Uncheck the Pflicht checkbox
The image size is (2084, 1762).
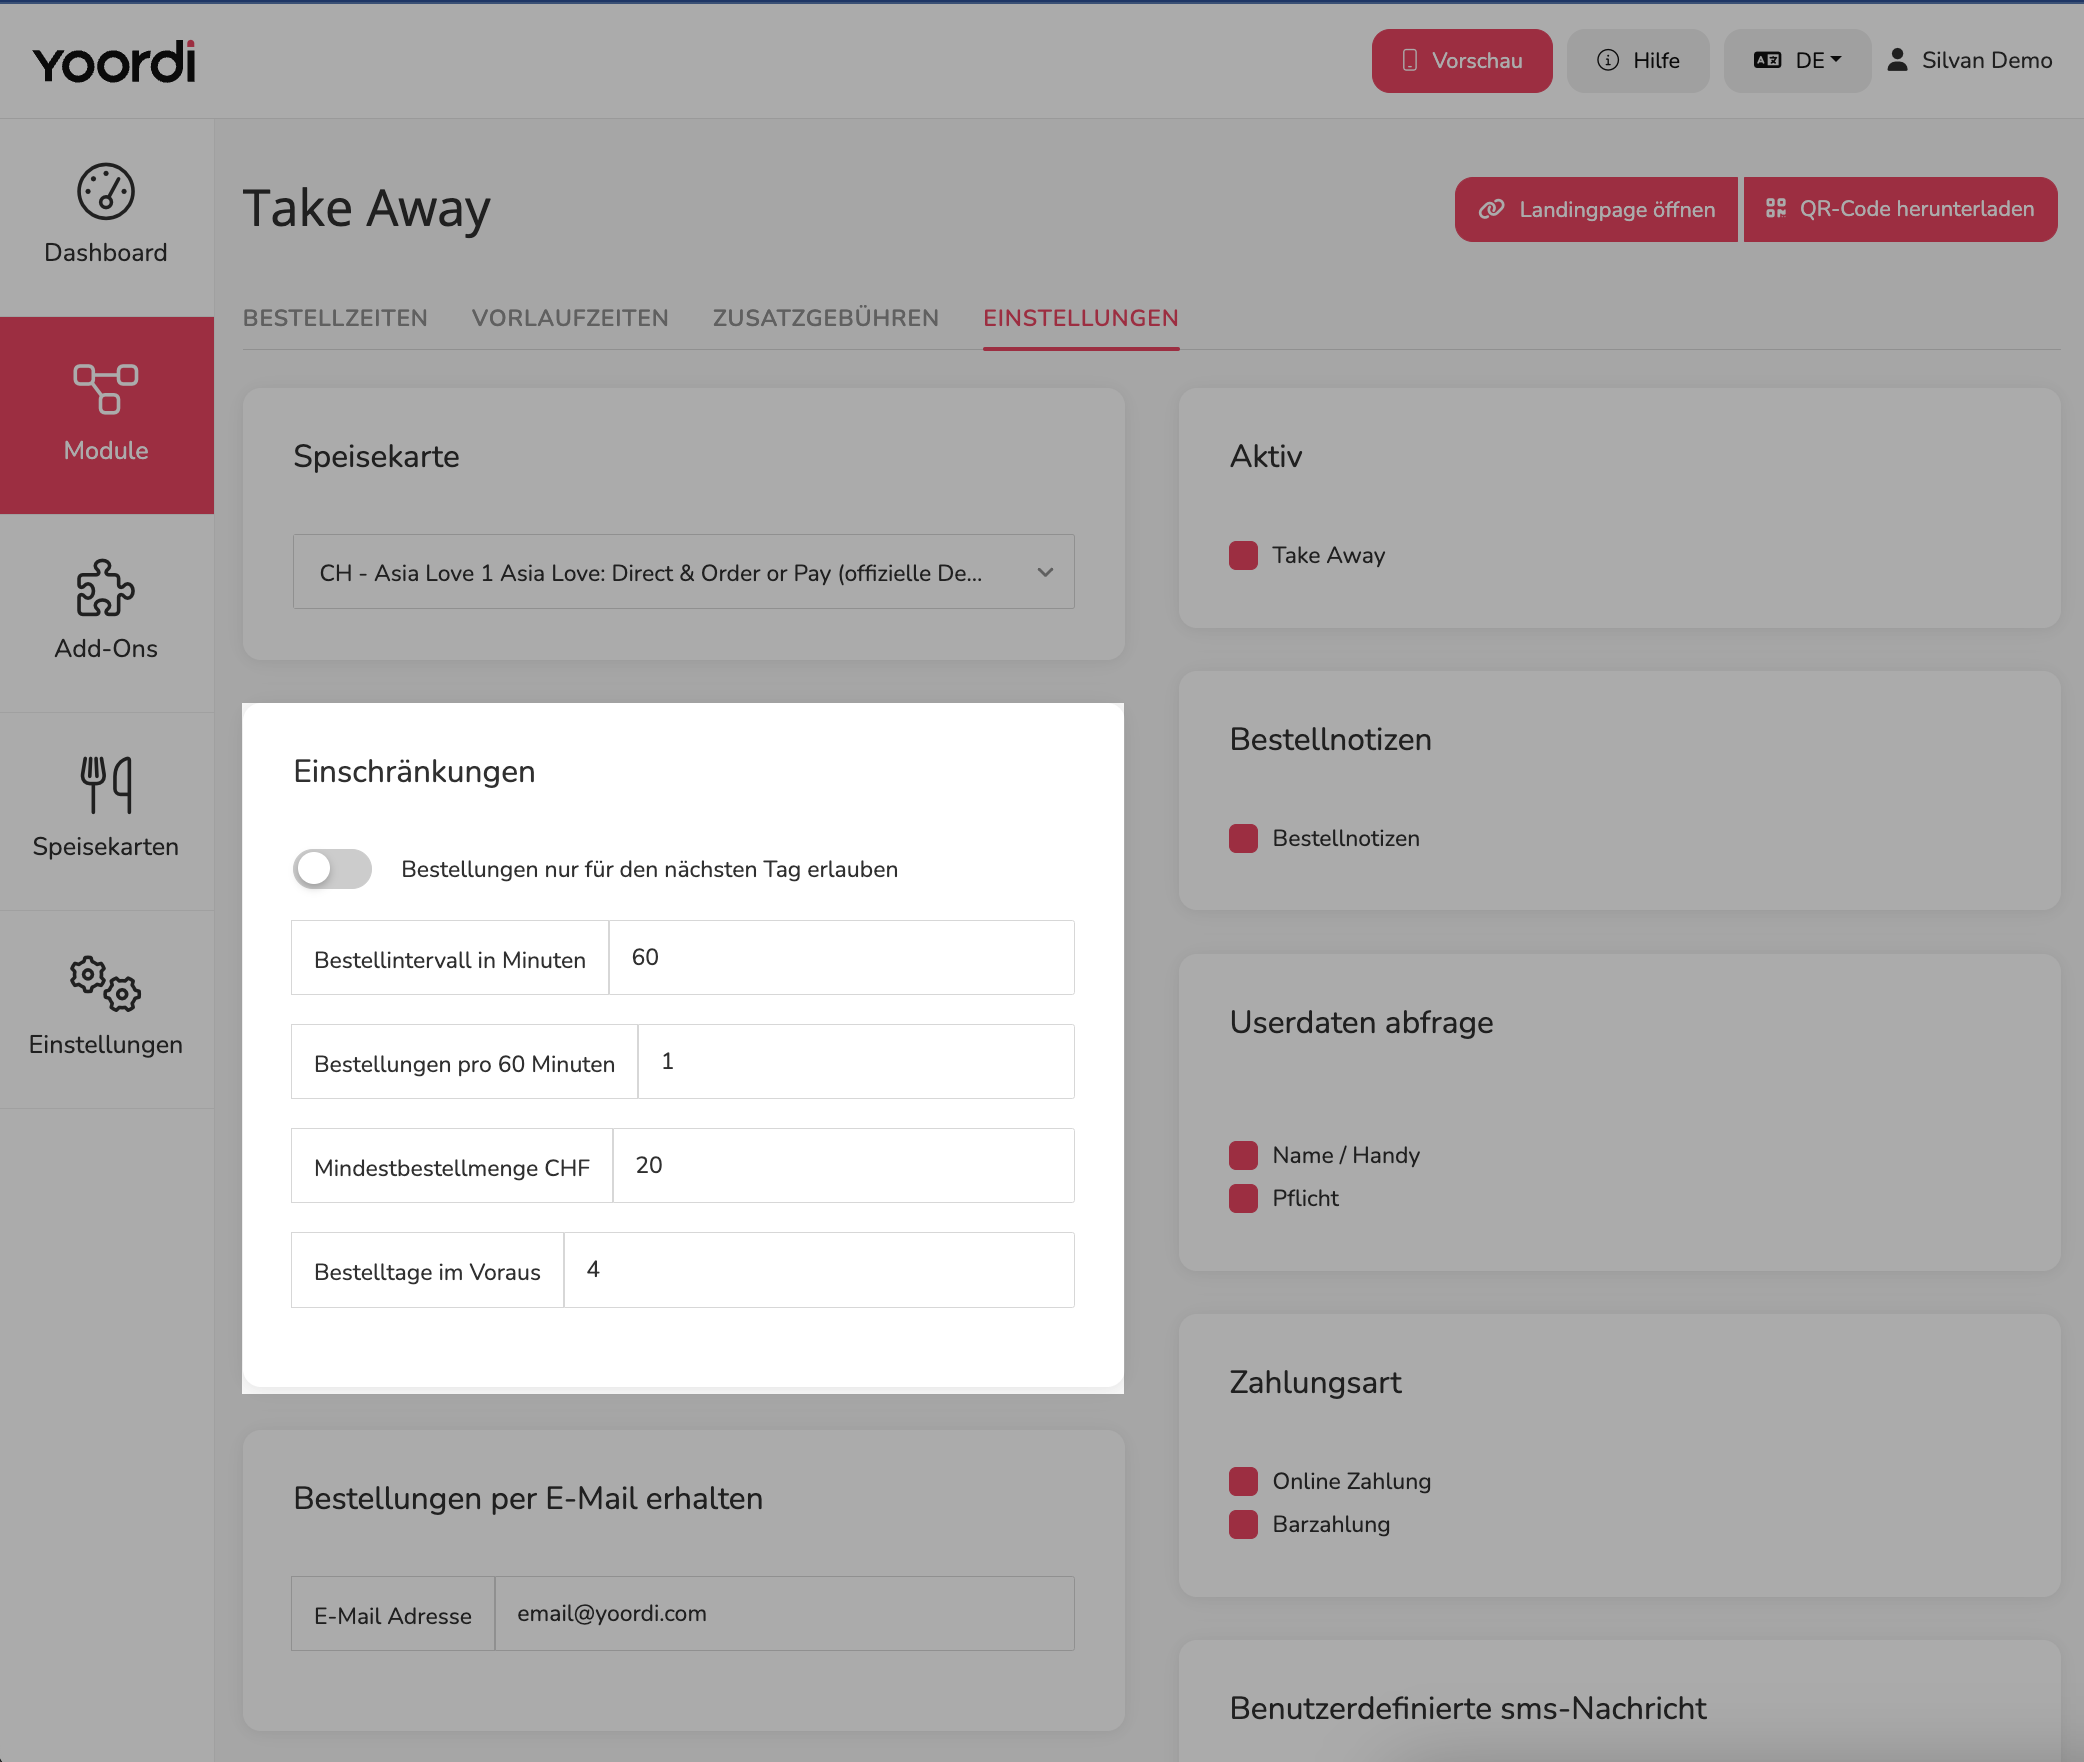tap(1243, 1198)
